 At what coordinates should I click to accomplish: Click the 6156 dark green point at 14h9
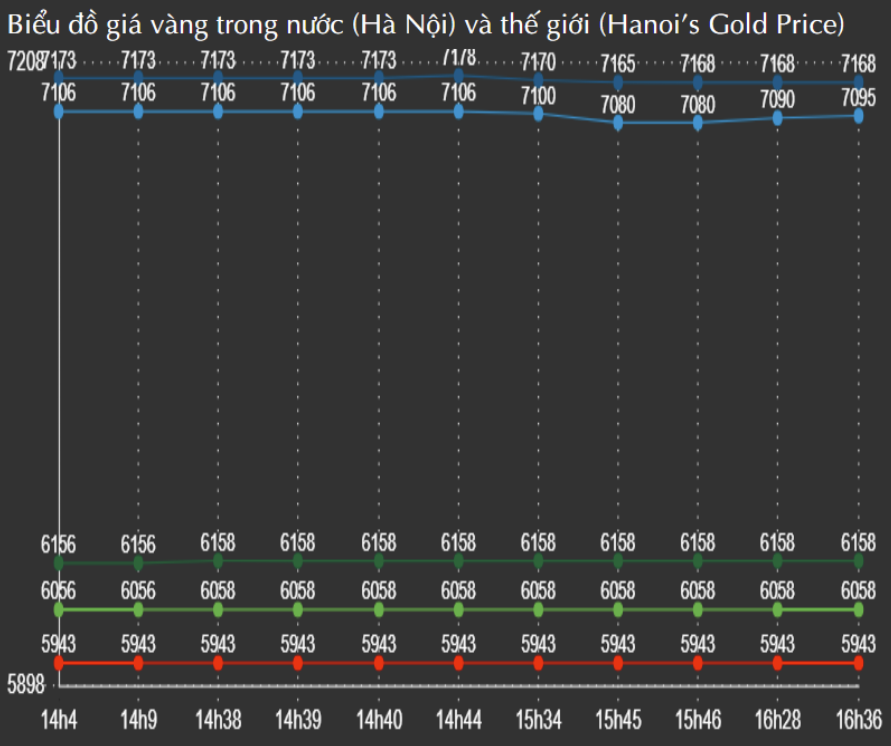click(138, 563)
